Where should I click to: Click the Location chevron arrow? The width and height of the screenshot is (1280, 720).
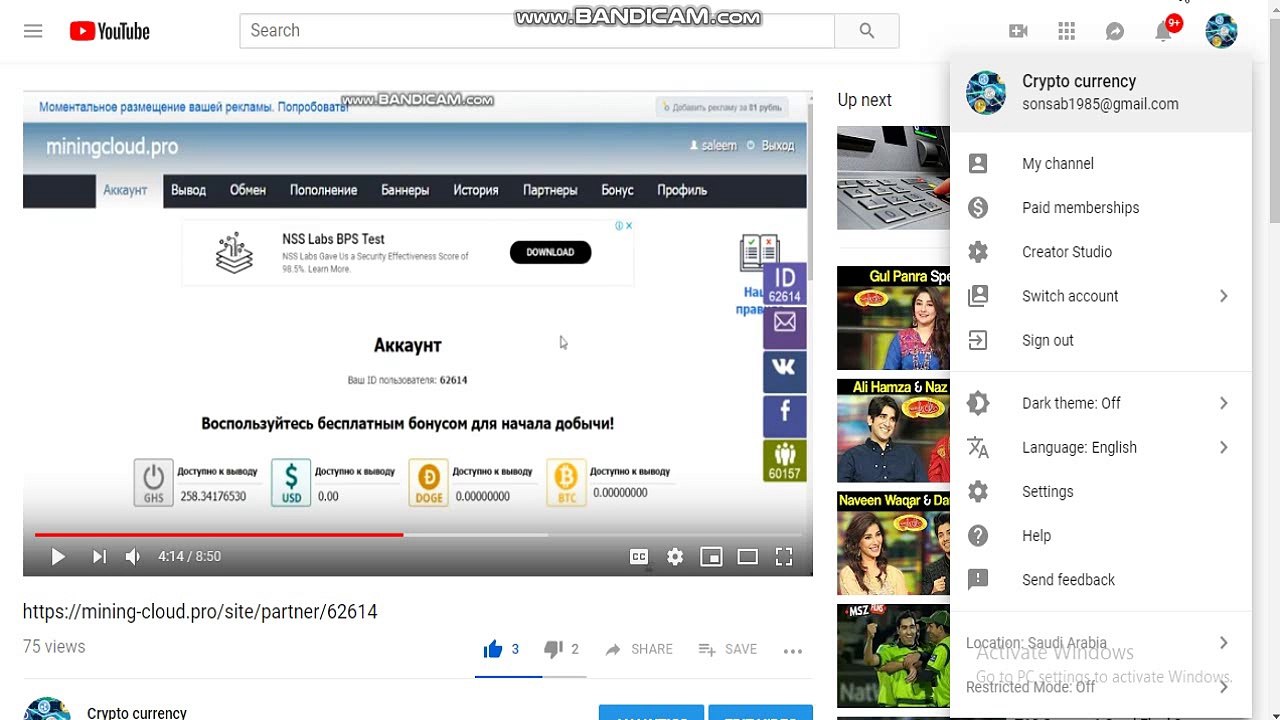(x=1223, y=643)
